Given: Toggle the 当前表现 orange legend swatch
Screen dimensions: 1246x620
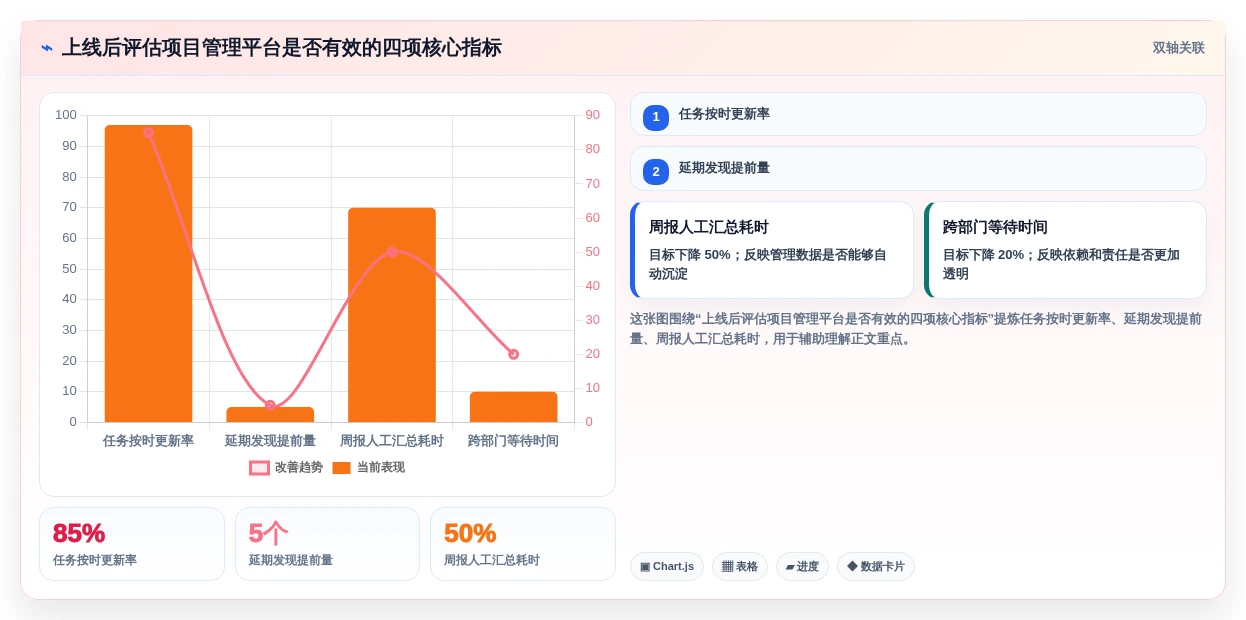Looking at the screenshot, I should (x=341, y=468).
